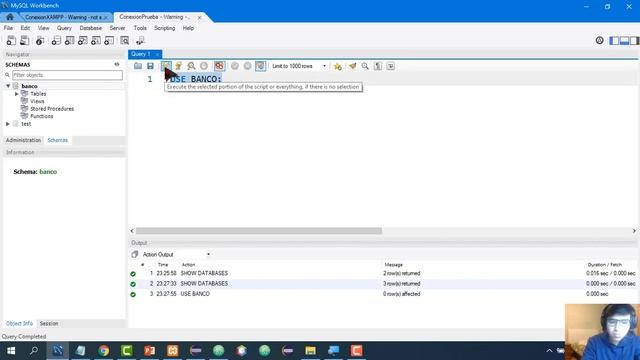The width and height of the screenshot is (640, 360).
Task: Create new table toolbar icon
Action: click(69, 40)
